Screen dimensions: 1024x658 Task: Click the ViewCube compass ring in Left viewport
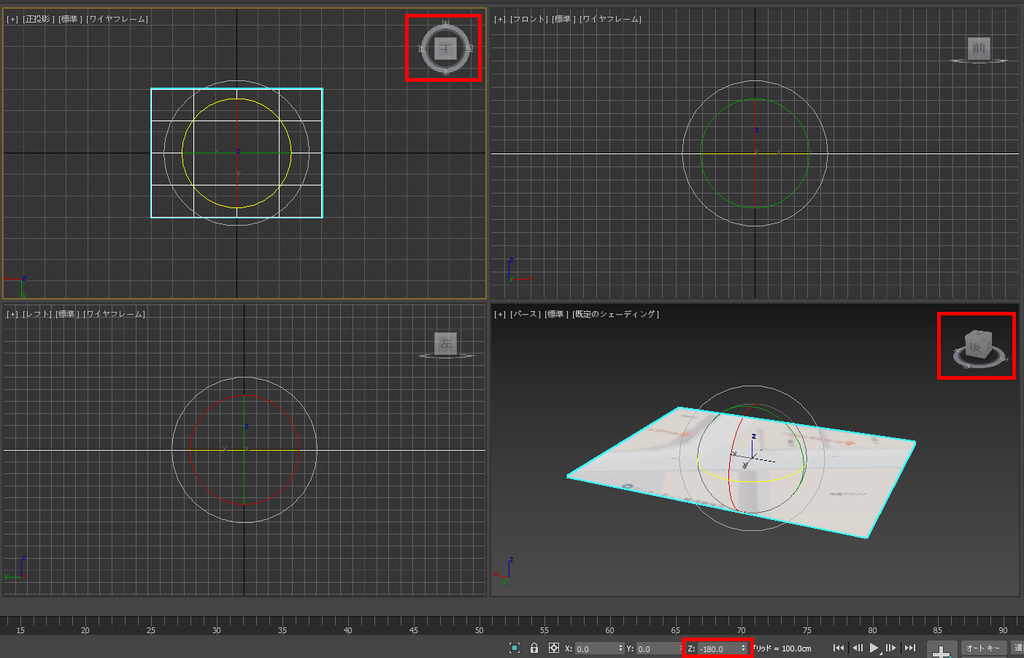445,356
